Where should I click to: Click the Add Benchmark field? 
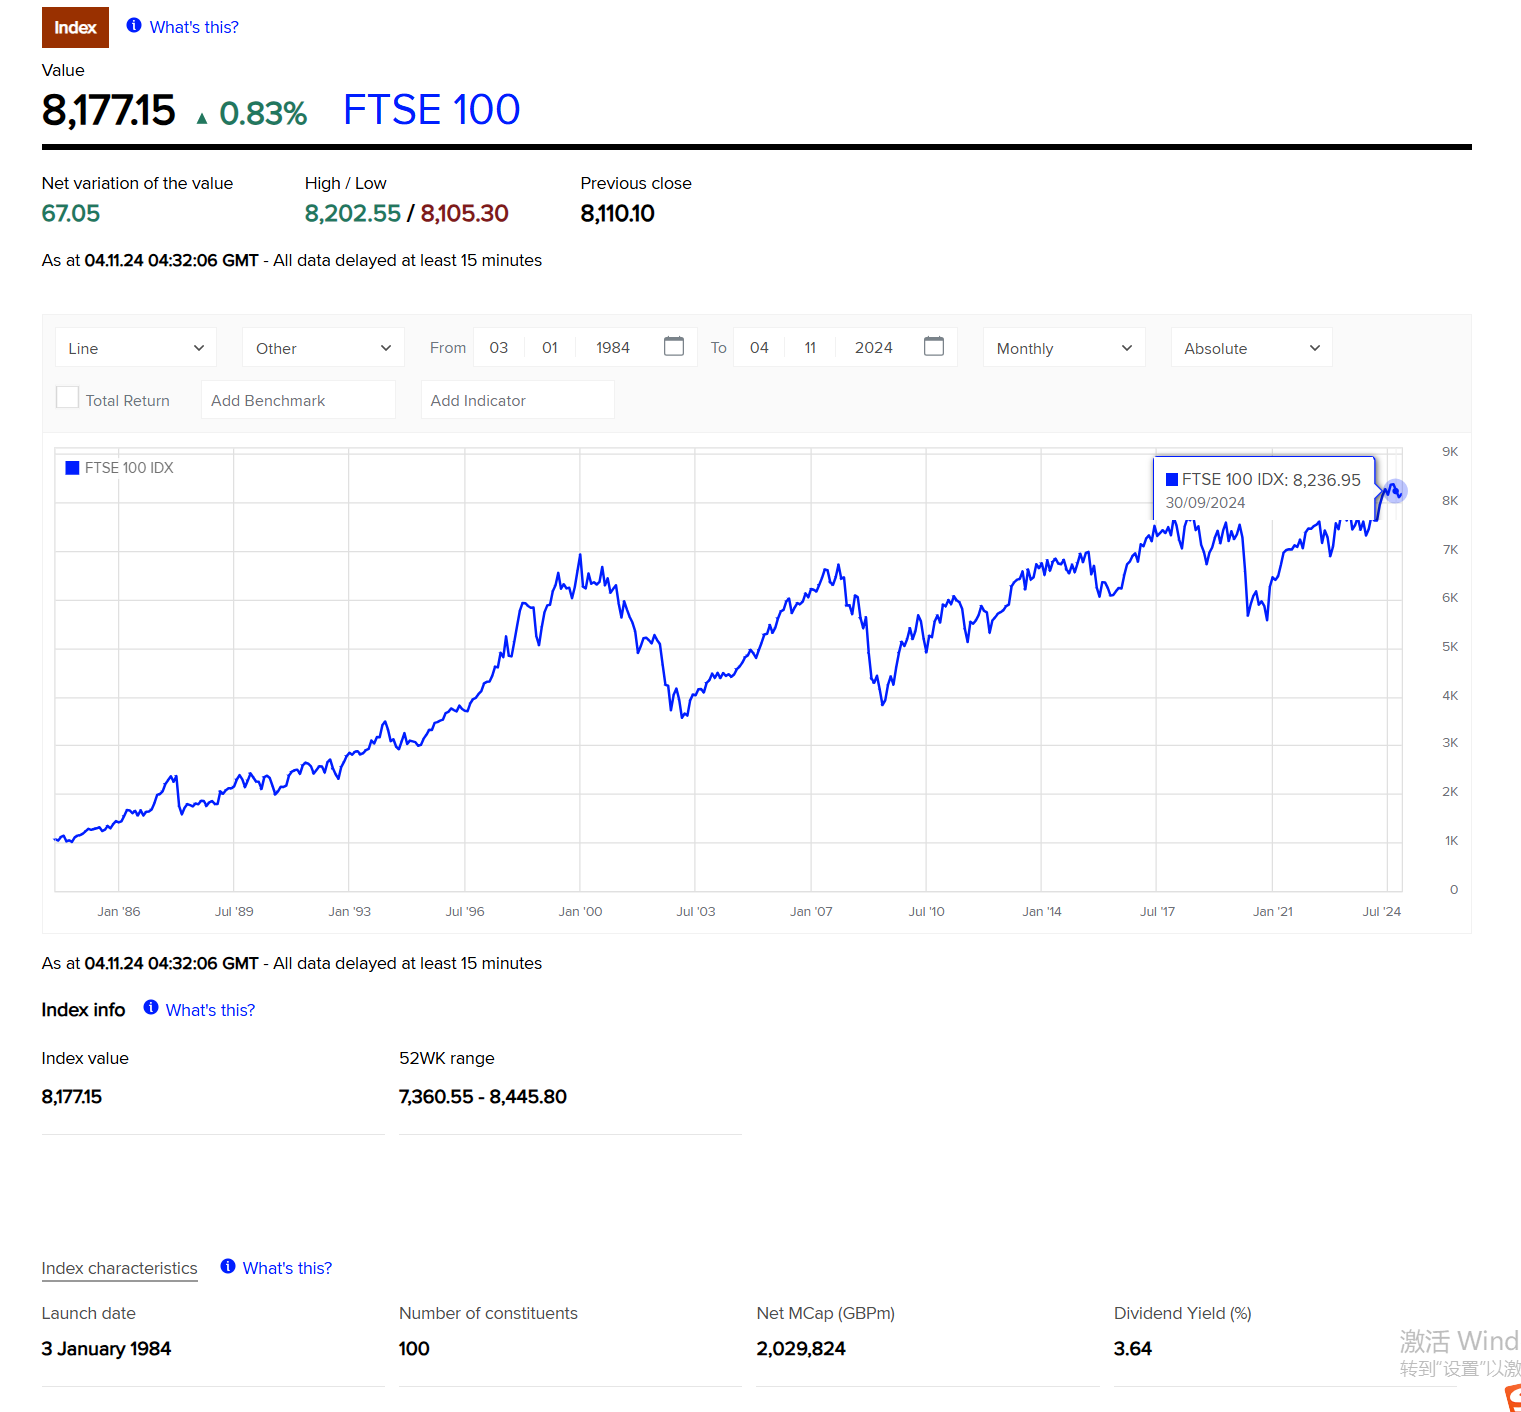click(298, 400)
